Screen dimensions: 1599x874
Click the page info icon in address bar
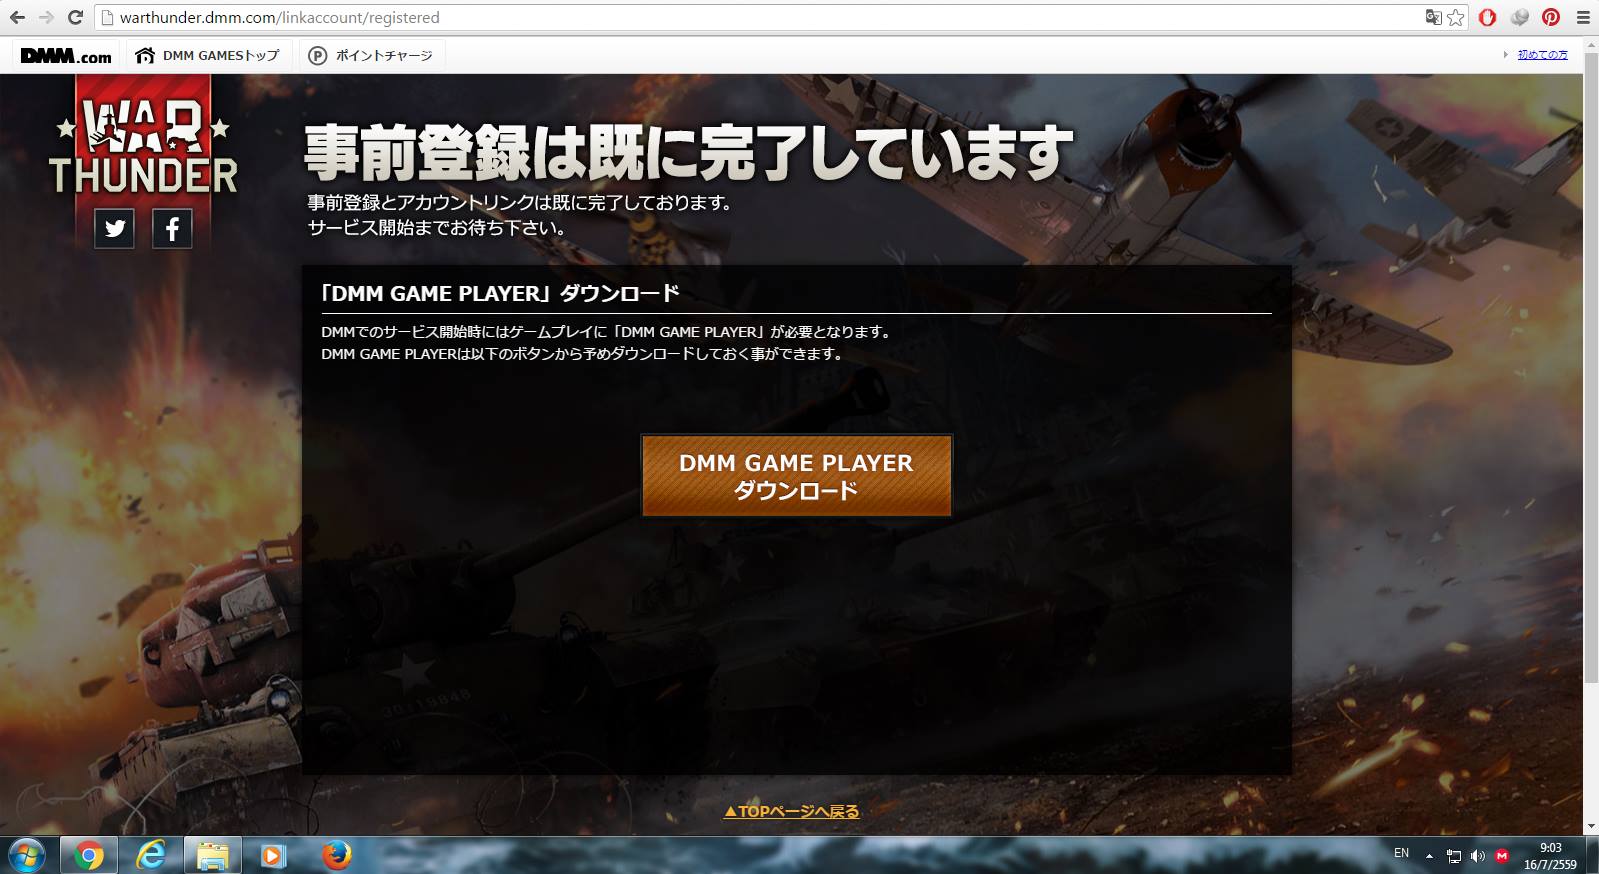pos(107,17)
